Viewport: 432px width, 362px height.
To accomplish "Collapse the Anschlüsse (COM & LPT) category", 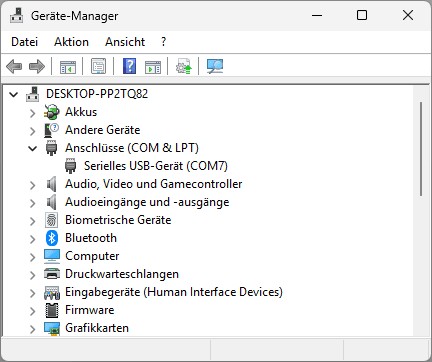I will point(32,148).
